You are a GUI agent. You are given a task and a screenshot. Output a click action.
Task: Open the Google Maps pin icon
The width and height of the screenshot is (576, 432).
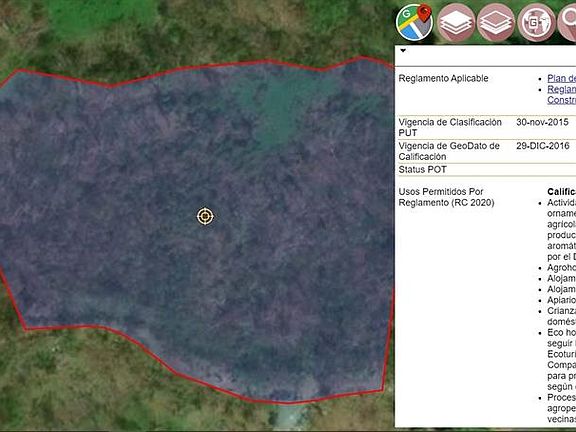click(x=414, y=22)
